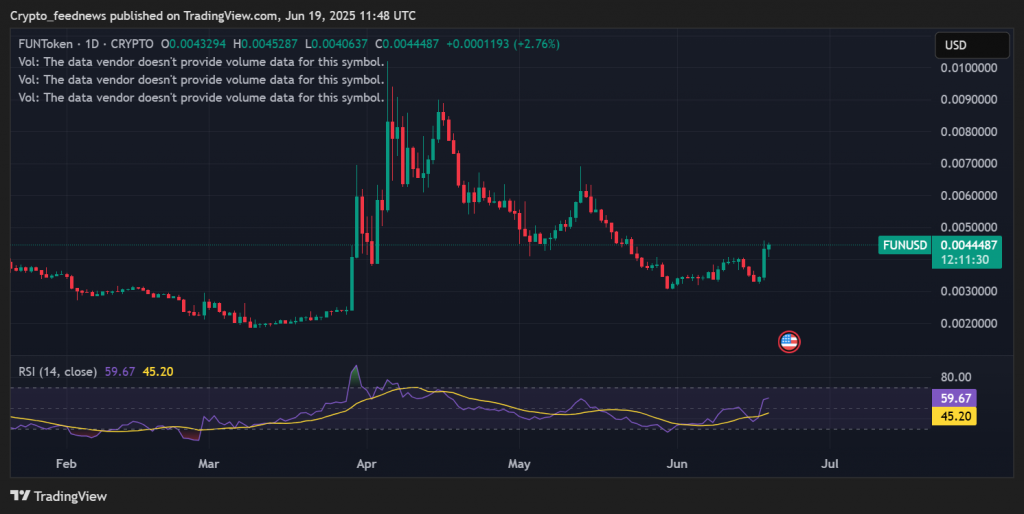Click the 80.00 level on RSI scale
The width and height of the screenshot is (1024, 514).
click(x=956, y=377)
